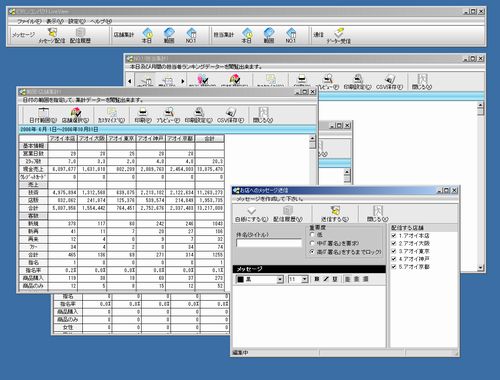Click カスタマイズ icon in store summary window
This screenshot has width=500, height=380.
click(111, 115)
